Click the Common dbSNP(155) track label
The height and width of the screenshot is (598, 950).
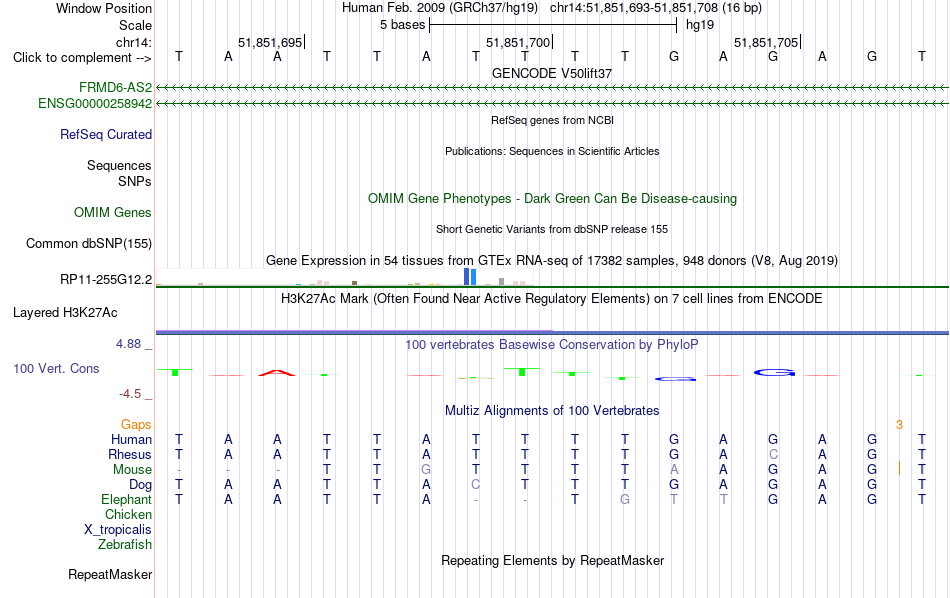tap(89, 244)
